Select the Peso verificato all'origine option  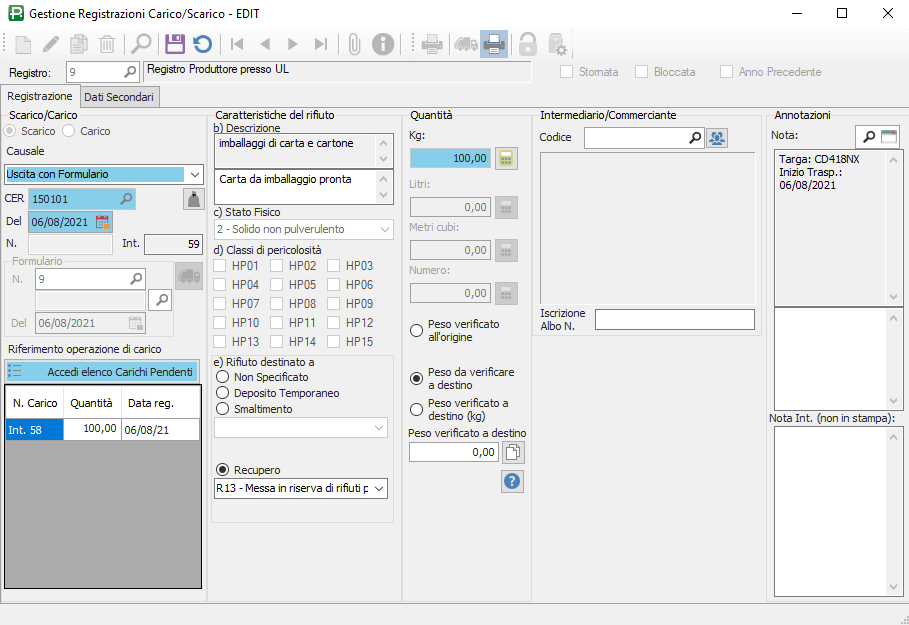pyautogui.click(x=417, y=331)
